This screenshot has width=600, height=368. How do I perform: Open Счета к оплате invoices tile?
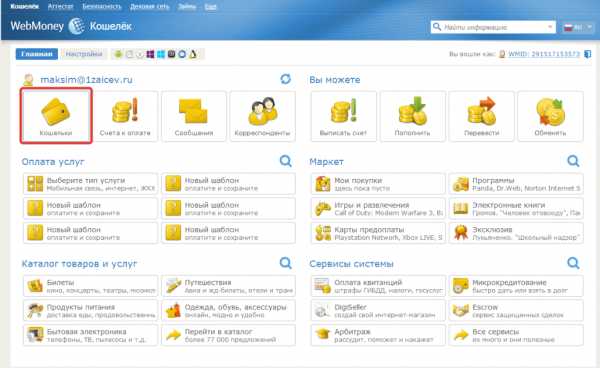click(125, 116)
